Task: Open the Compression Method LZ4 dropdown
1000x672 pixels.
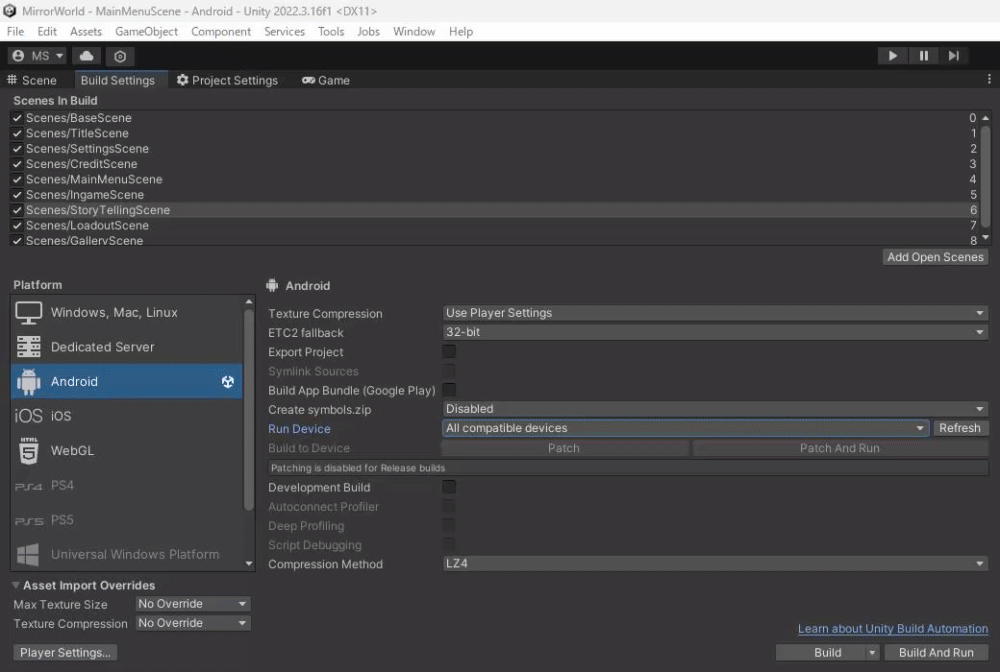Action: 714,564
